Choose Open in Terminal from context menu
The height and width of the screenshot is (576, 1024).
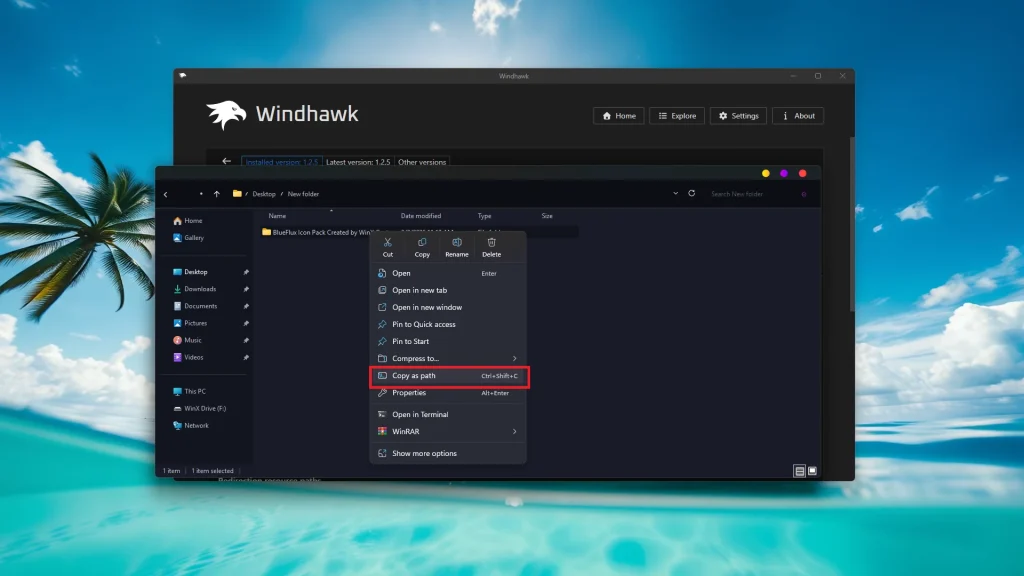420,414
